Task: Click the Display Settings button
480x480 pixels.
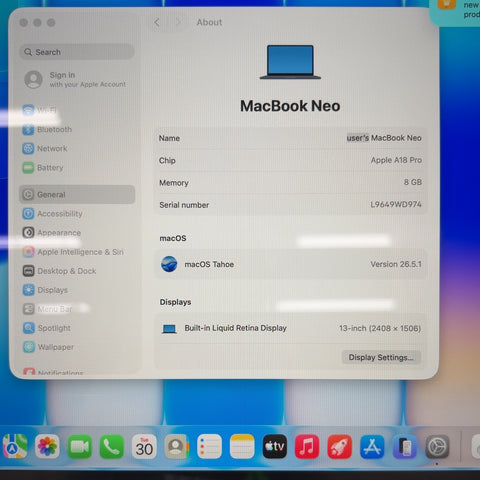Action: 381,357
